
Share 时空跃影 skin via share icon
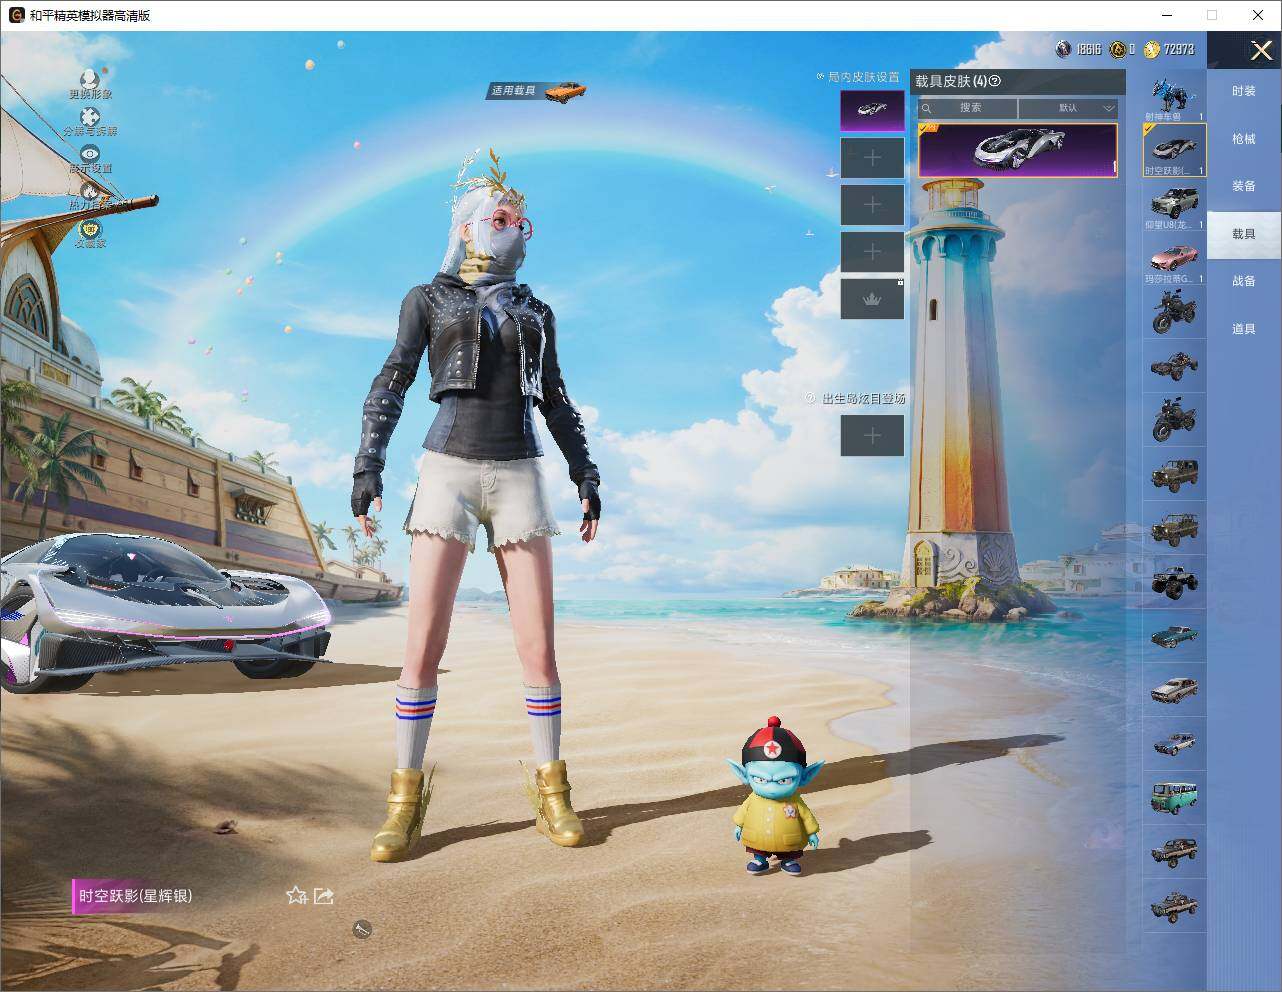[323, 895]
